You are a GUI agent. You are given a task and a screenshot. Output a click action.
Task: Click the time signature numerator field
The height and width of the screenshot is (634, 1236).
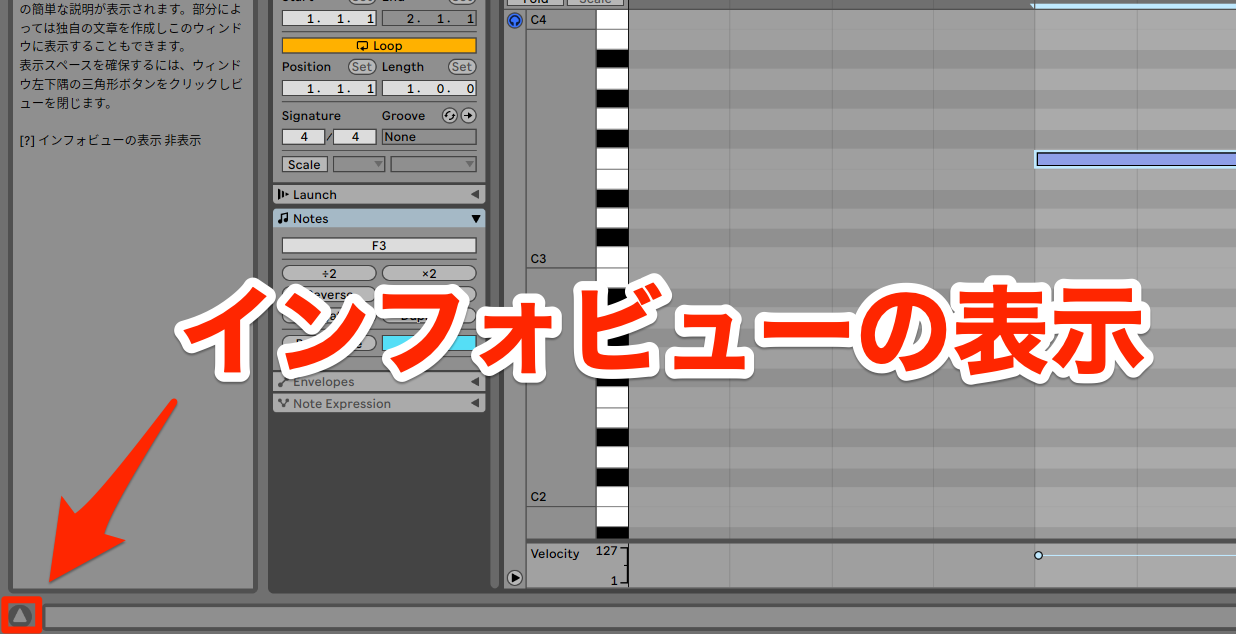(303, 137)
